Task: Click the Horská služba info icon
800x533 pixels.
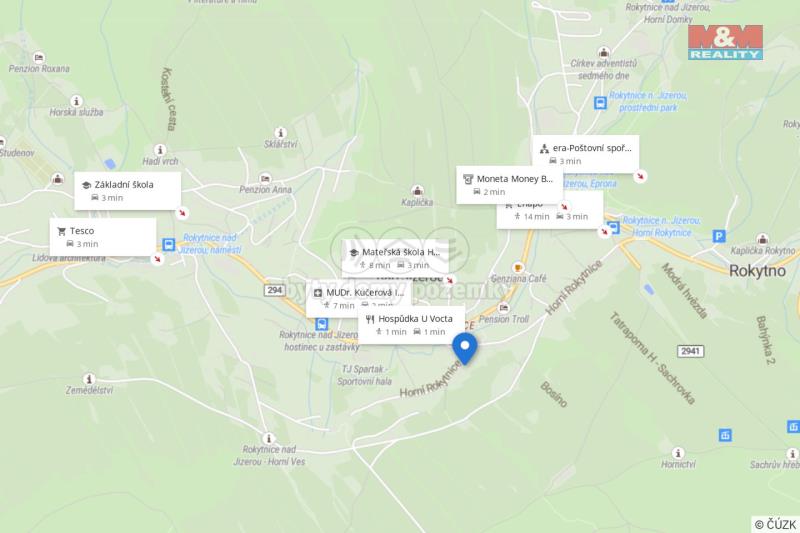Action: click(76, 101)
